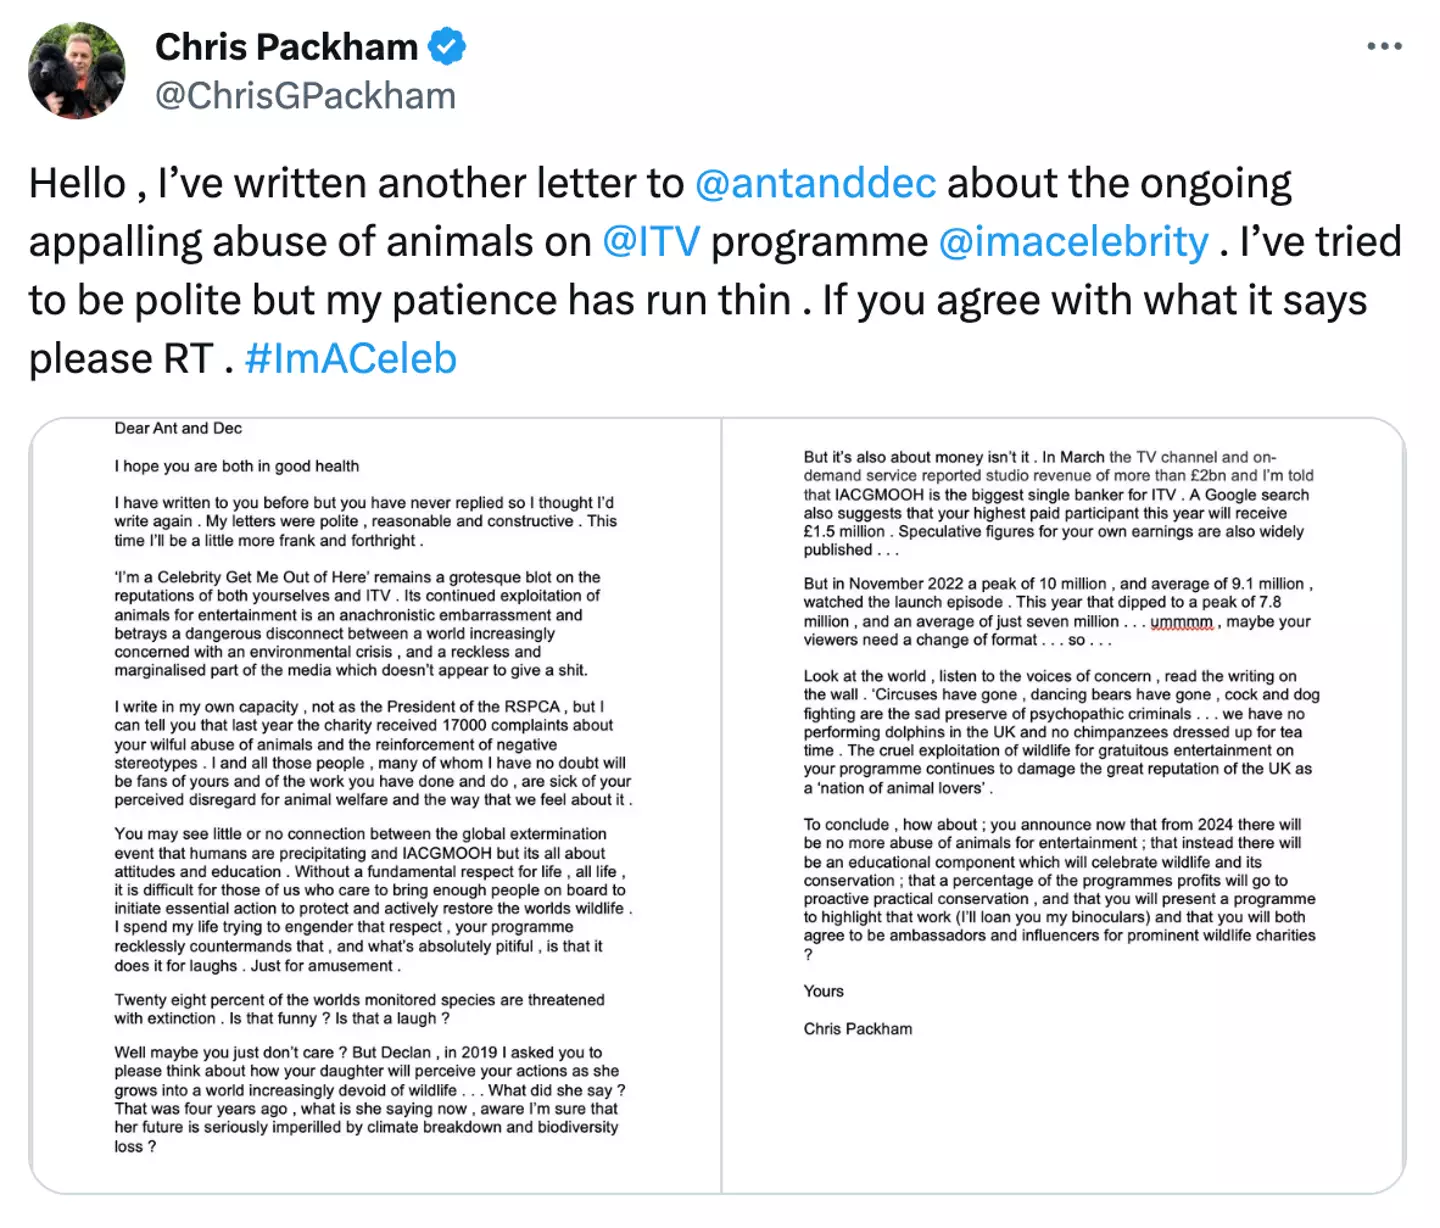
Task: Visit the @imacelebrity mention
Action: [1073, 242]
